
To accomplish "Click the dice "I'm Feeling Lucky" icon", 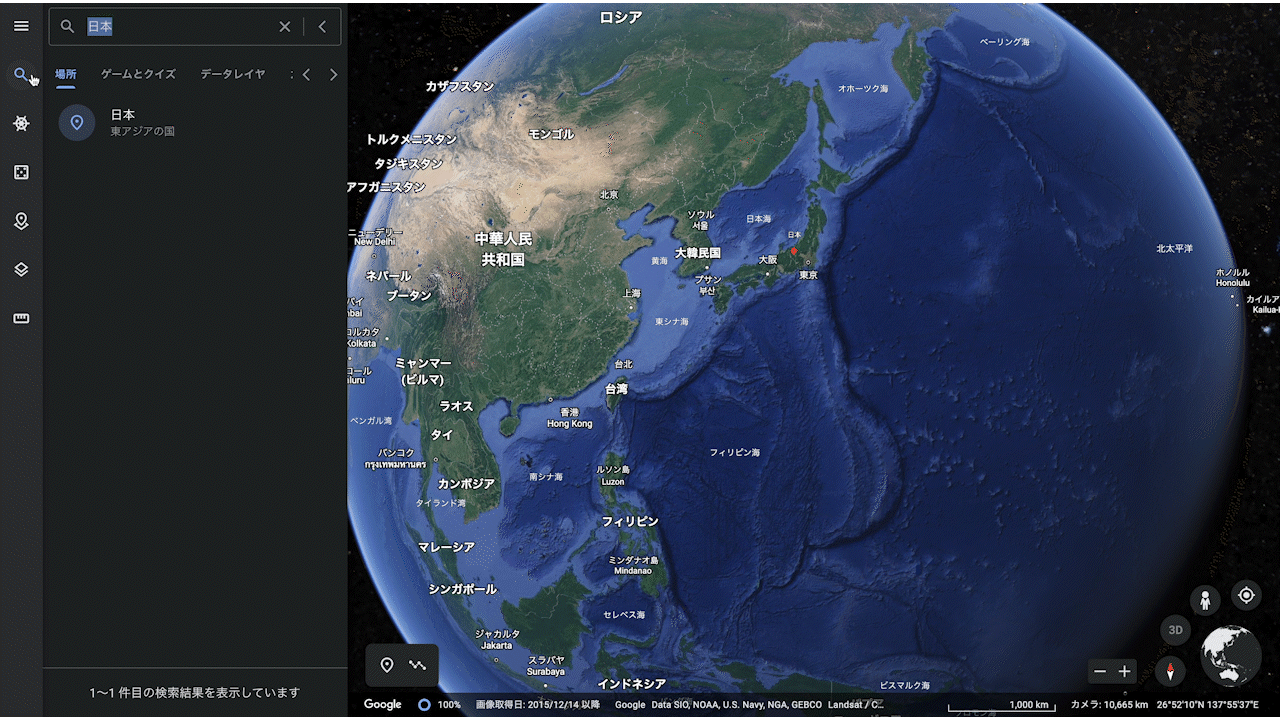I will 21,172.
